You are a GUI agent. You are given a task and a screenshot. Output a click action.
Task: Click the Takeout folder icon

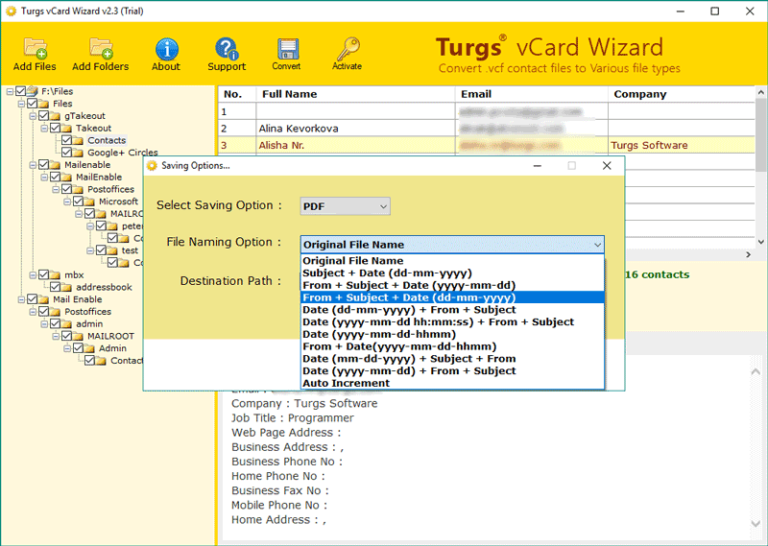pyautogui.click(x=67, y=128)
